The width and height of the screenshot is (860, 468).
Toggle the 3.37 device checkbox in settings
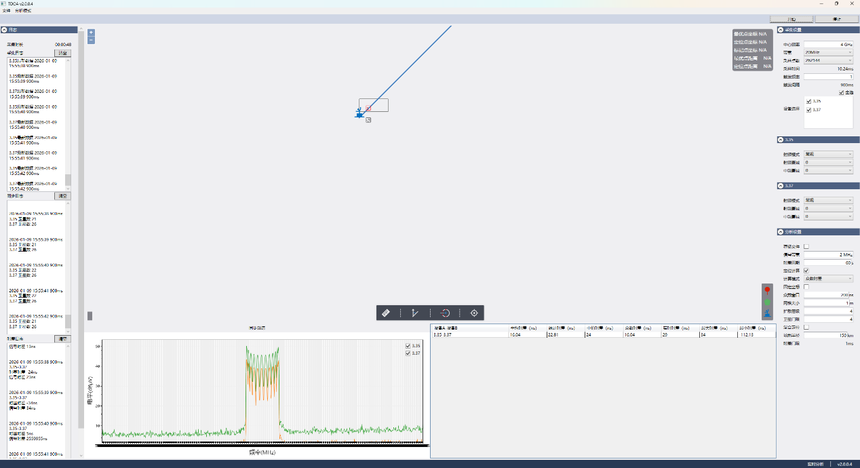pyautogui.click(x=809, y=110)
